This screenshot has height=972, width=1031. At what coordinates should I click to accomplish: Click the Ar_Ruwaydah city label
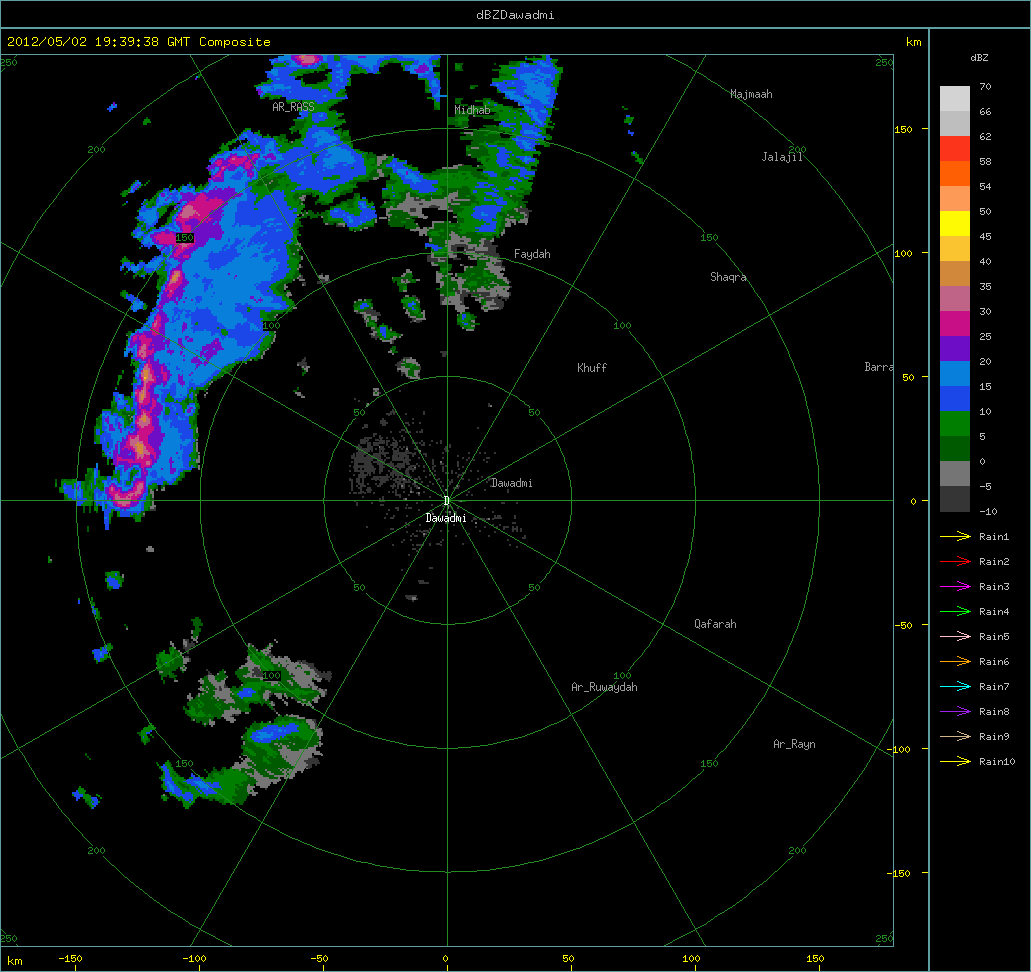click(x=604, y=687)
